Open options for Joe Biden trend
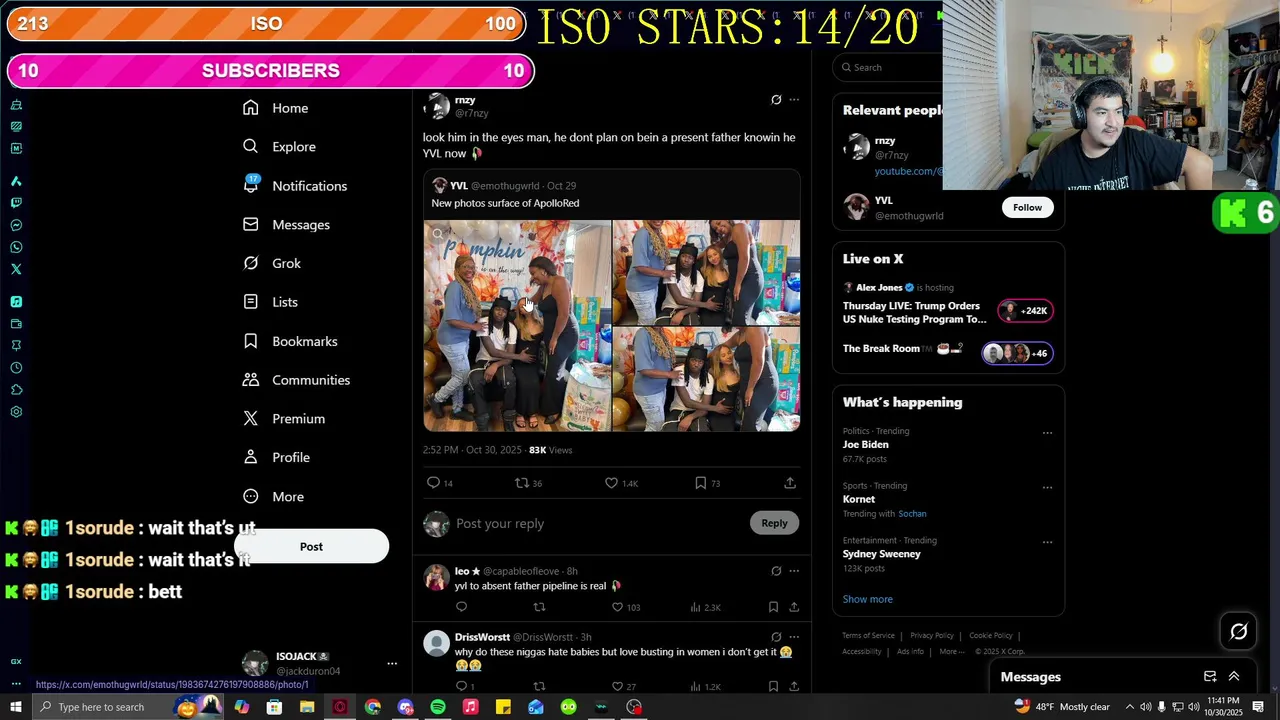 1047,433
